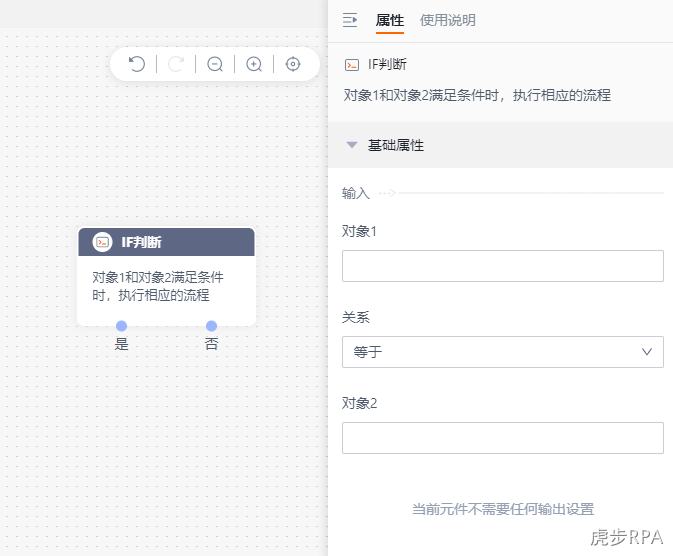Open the 关系 dropdown showing 等于

point(503,352)
